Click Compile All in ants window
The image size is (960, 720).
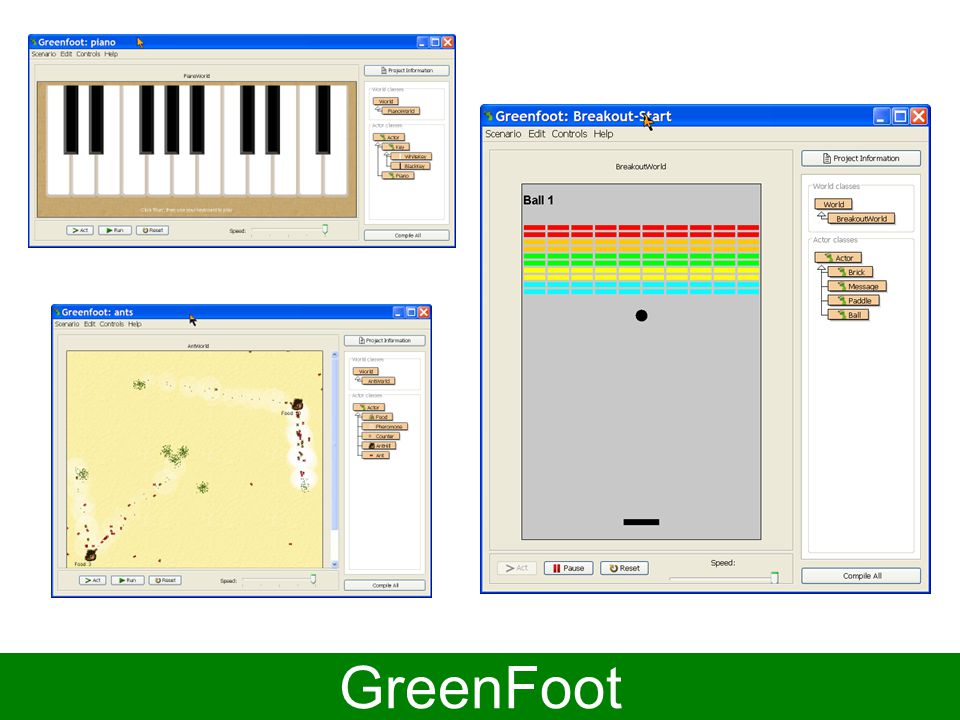click(x=384, y=585)
